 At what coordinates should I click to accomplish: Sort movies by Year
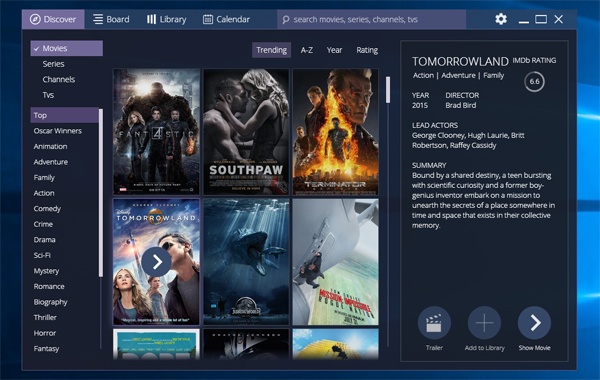334,50
